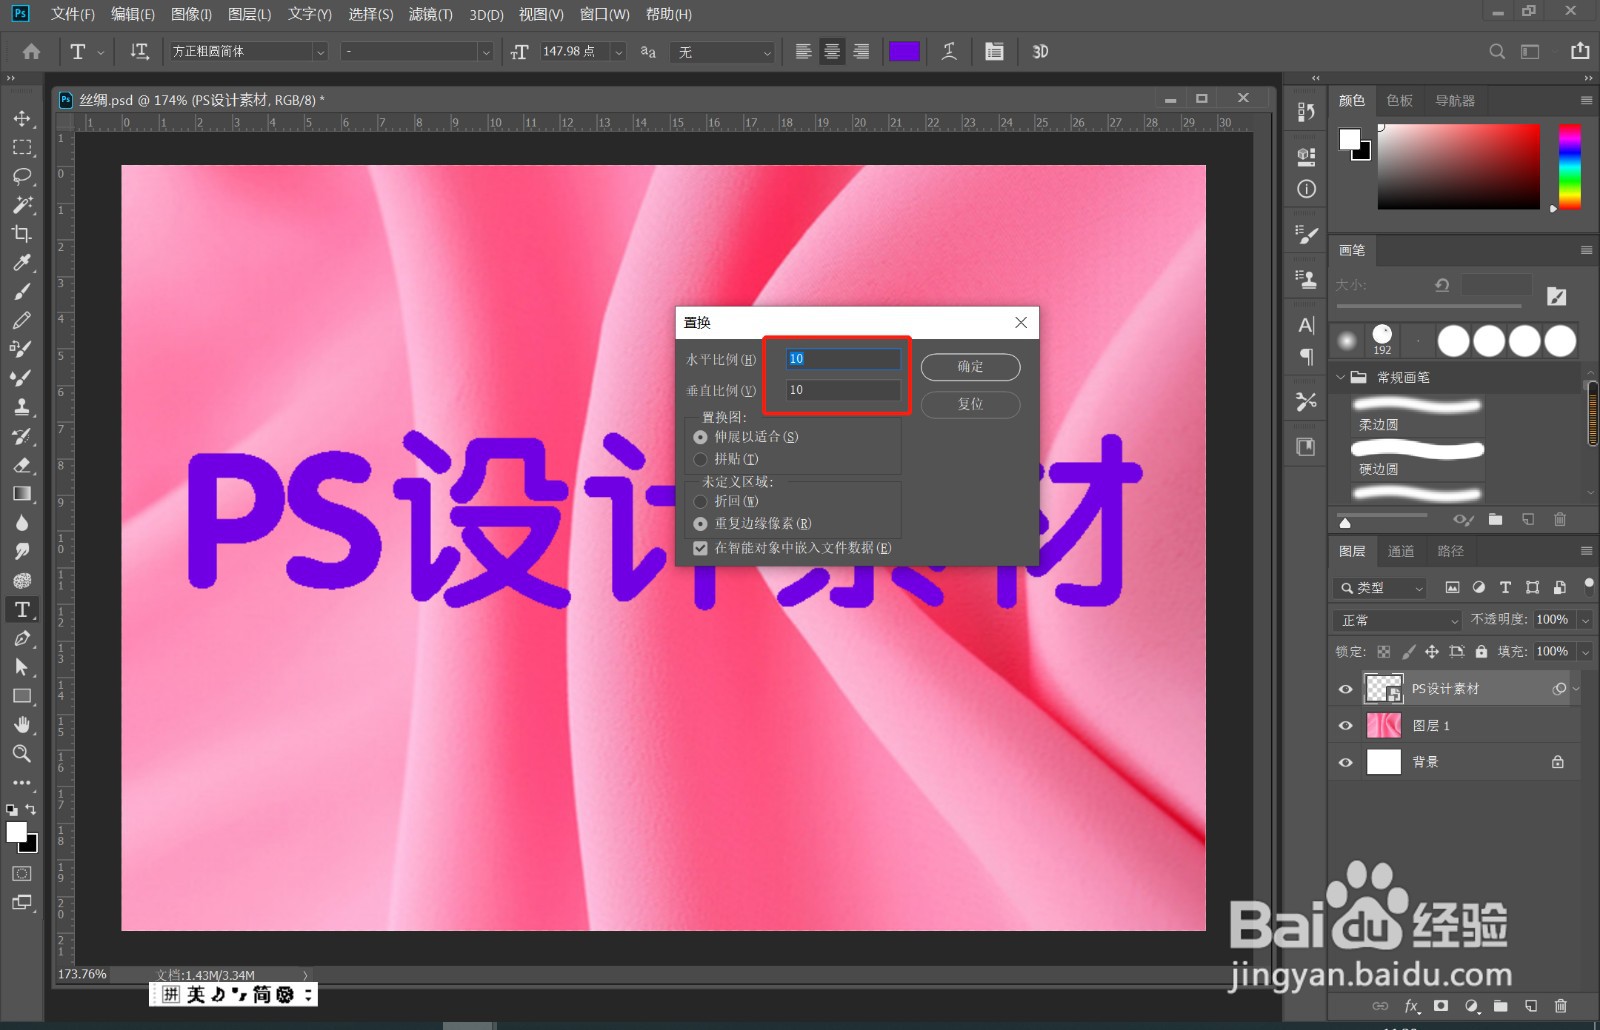Viewport: 1600px width, 1030px height.
Task: Click the hue spectrum slider in Color panel
Action: click(x=1569, y=166)
